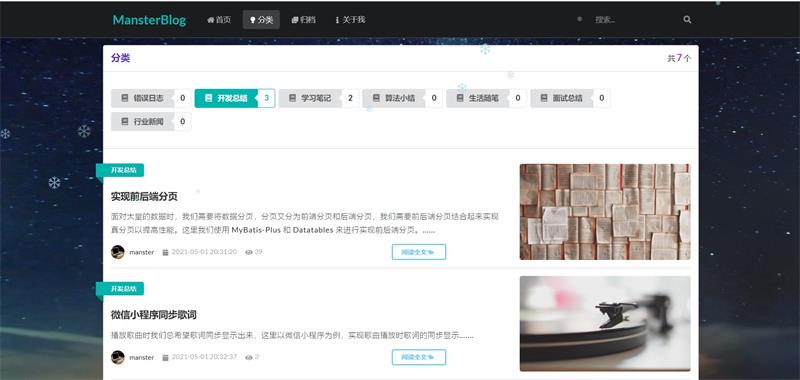Viewport: 800px width, 380px height.
Task: Click count badge 2 beside 学习笔记
Action: coord(350,98)
